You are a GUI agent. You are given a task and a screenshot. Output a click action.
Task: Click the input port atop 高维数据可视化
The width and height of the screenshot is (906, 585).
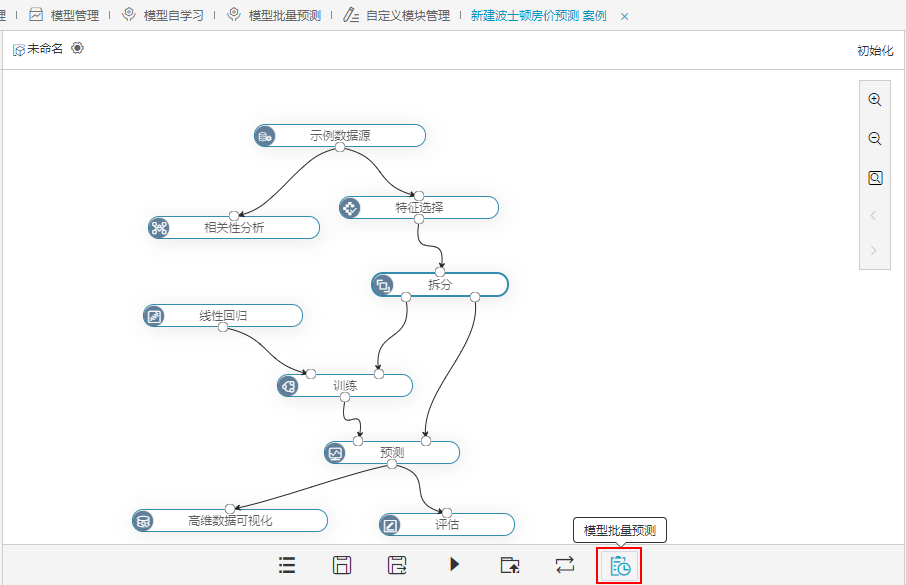(230, 509)
